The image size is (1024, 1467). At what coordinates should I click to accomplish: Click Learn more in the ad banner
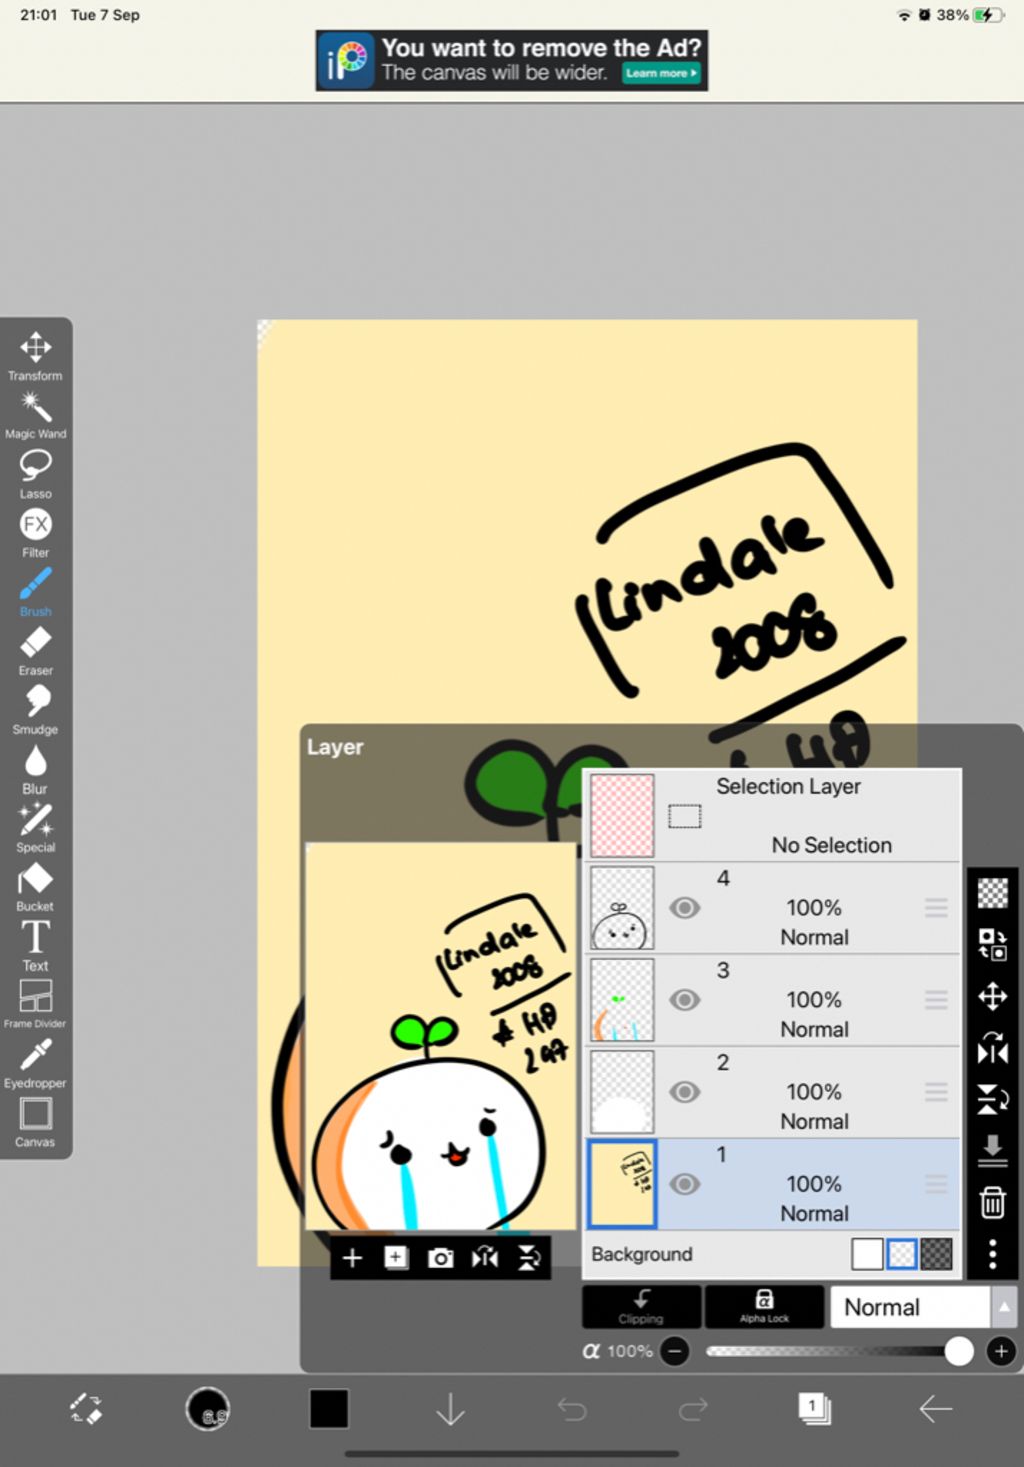coord(661,73)
